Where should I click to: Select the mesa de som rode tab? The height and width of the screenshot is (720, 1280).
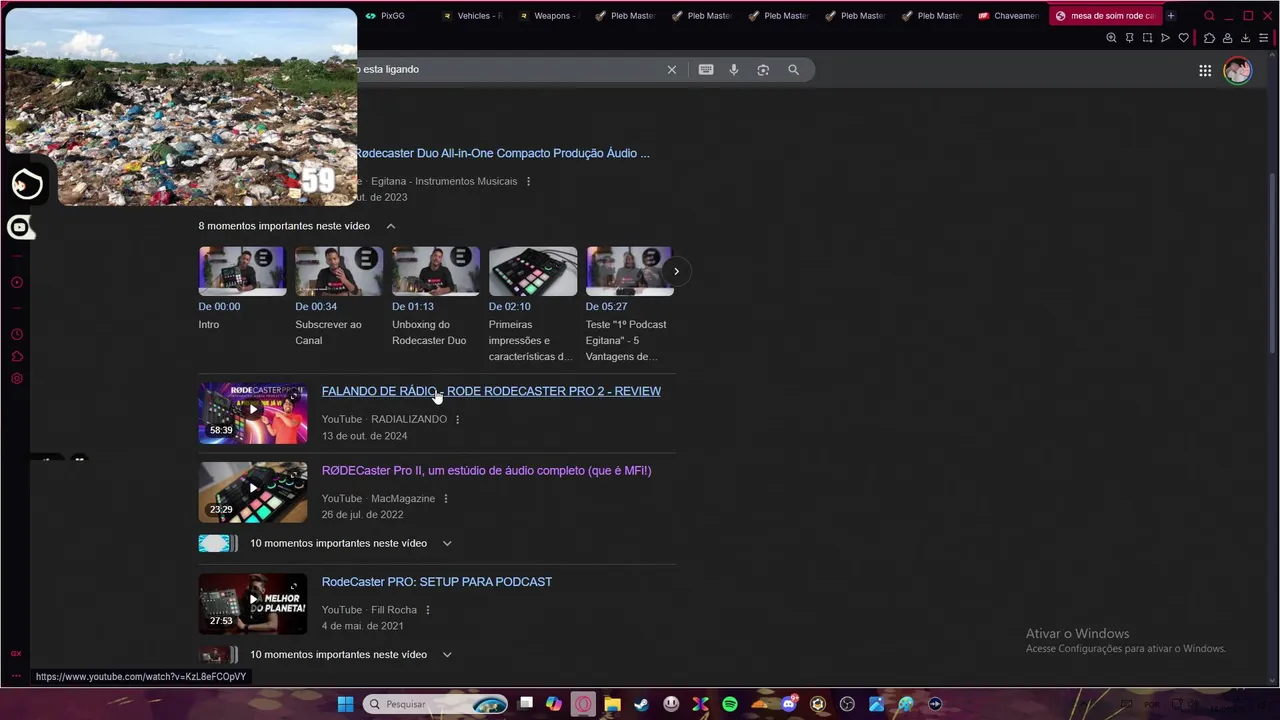(x=1105, y=16)
